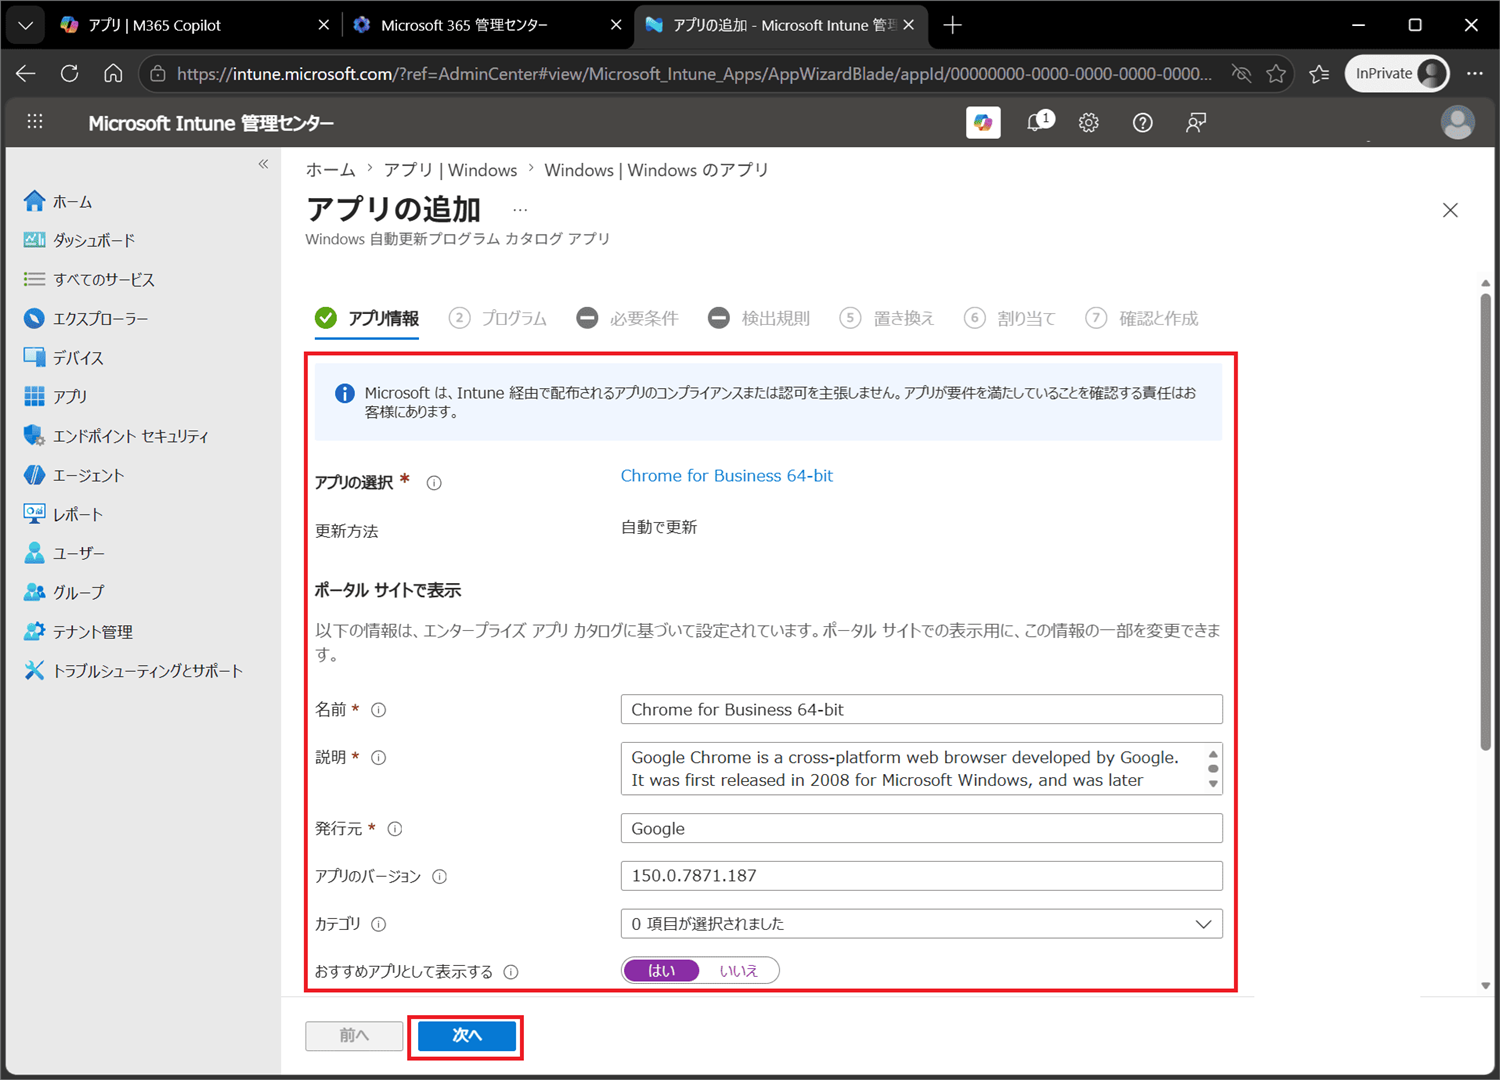Open the Copilot icon in Intune header
Screen dimensions: 1500x1080
[x=983, y=122]
